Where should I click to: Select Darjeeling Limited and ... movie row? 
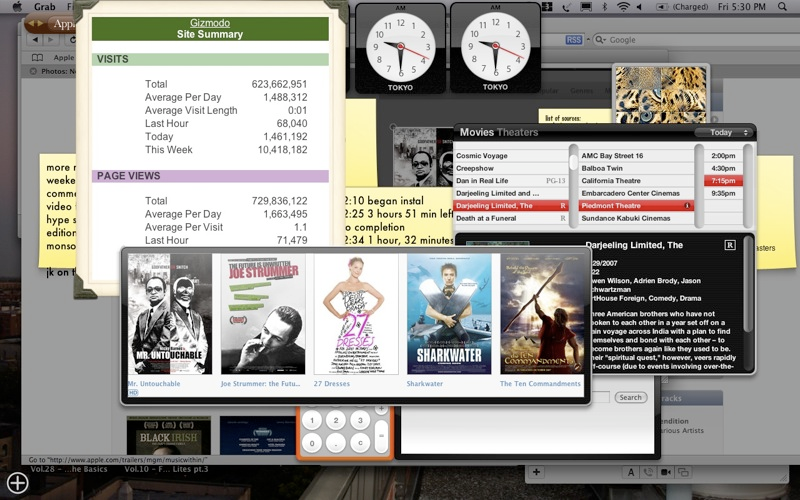(511, 193)
